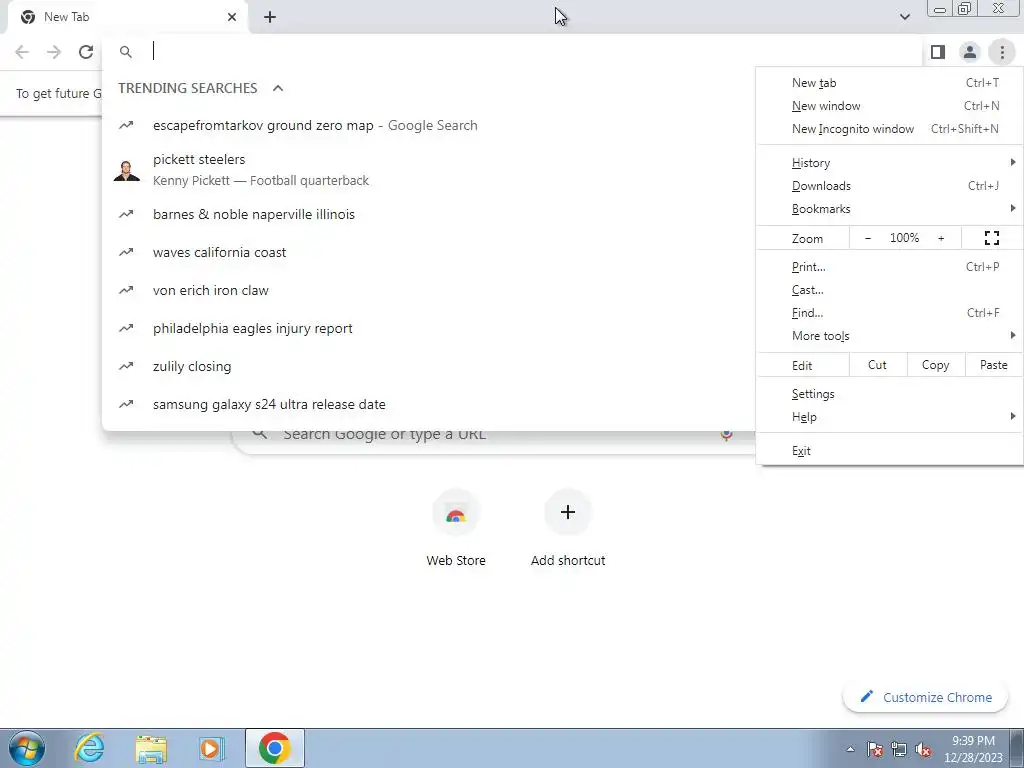
Task: Open Windows Explorer folder taskbar icon
Action: click(x=151, y=748)
